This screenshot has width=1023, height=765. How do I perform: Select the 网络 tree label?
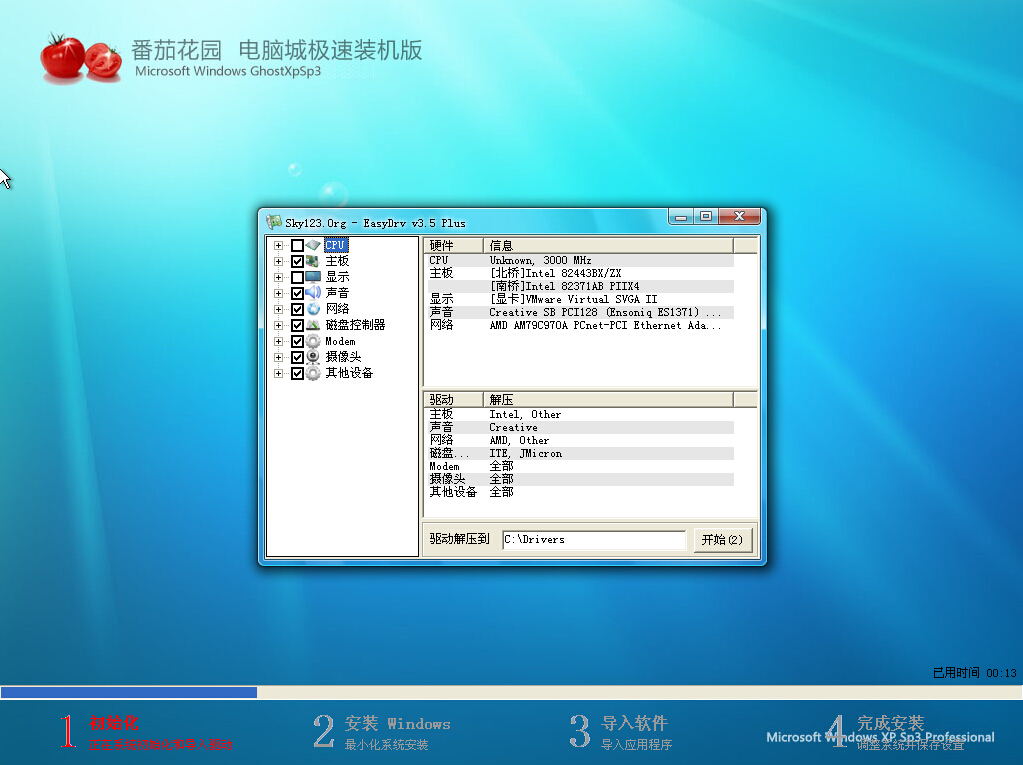point(337,309)
